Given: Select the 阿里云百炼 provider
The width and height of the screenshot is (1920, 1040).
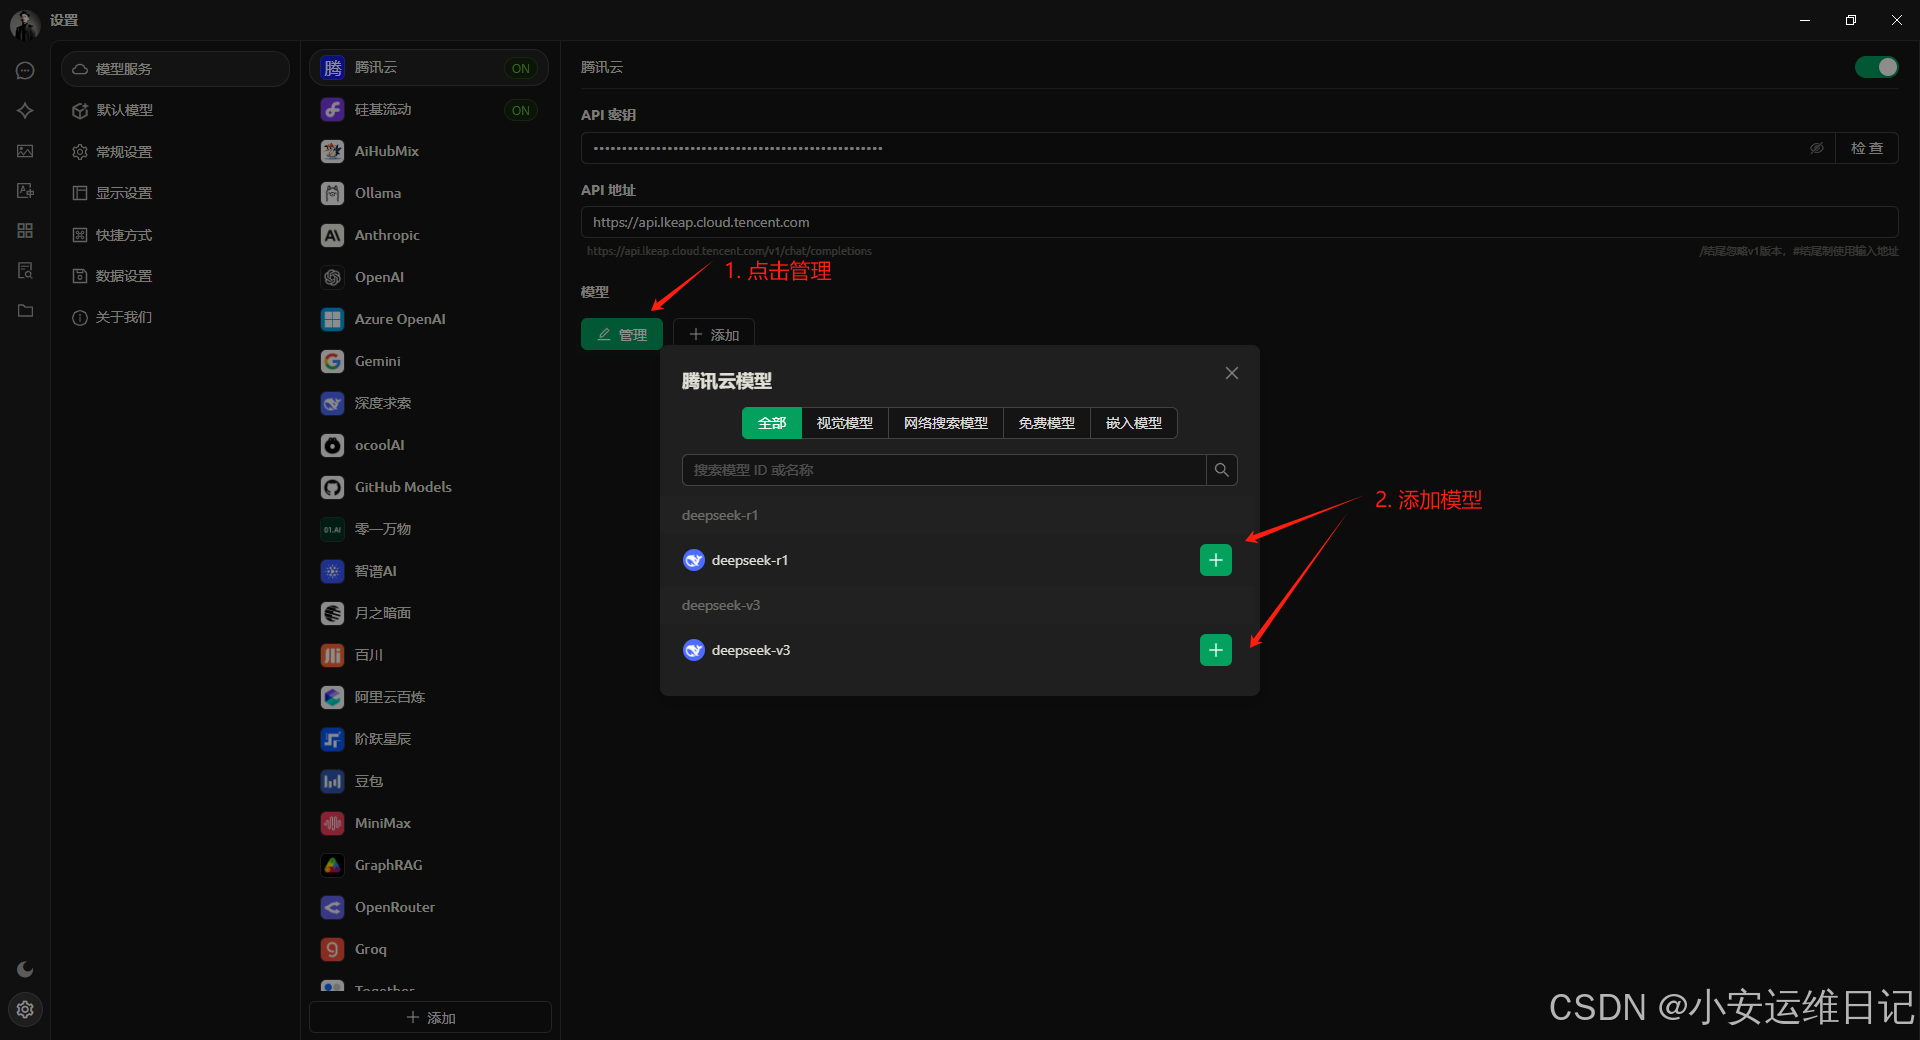Looking at the screenshot, I should pyautogui.click(x=428, y=697).
